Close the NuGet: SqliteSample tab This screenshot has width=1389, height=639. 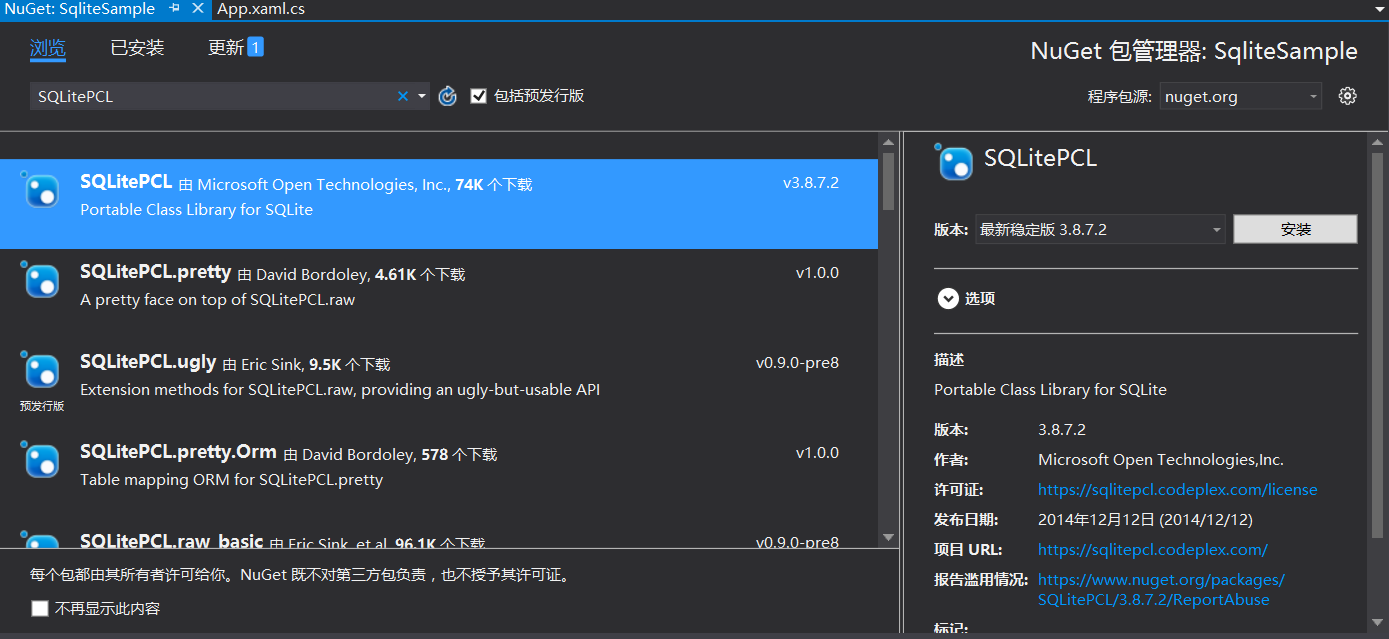click(x=197, y=9)
